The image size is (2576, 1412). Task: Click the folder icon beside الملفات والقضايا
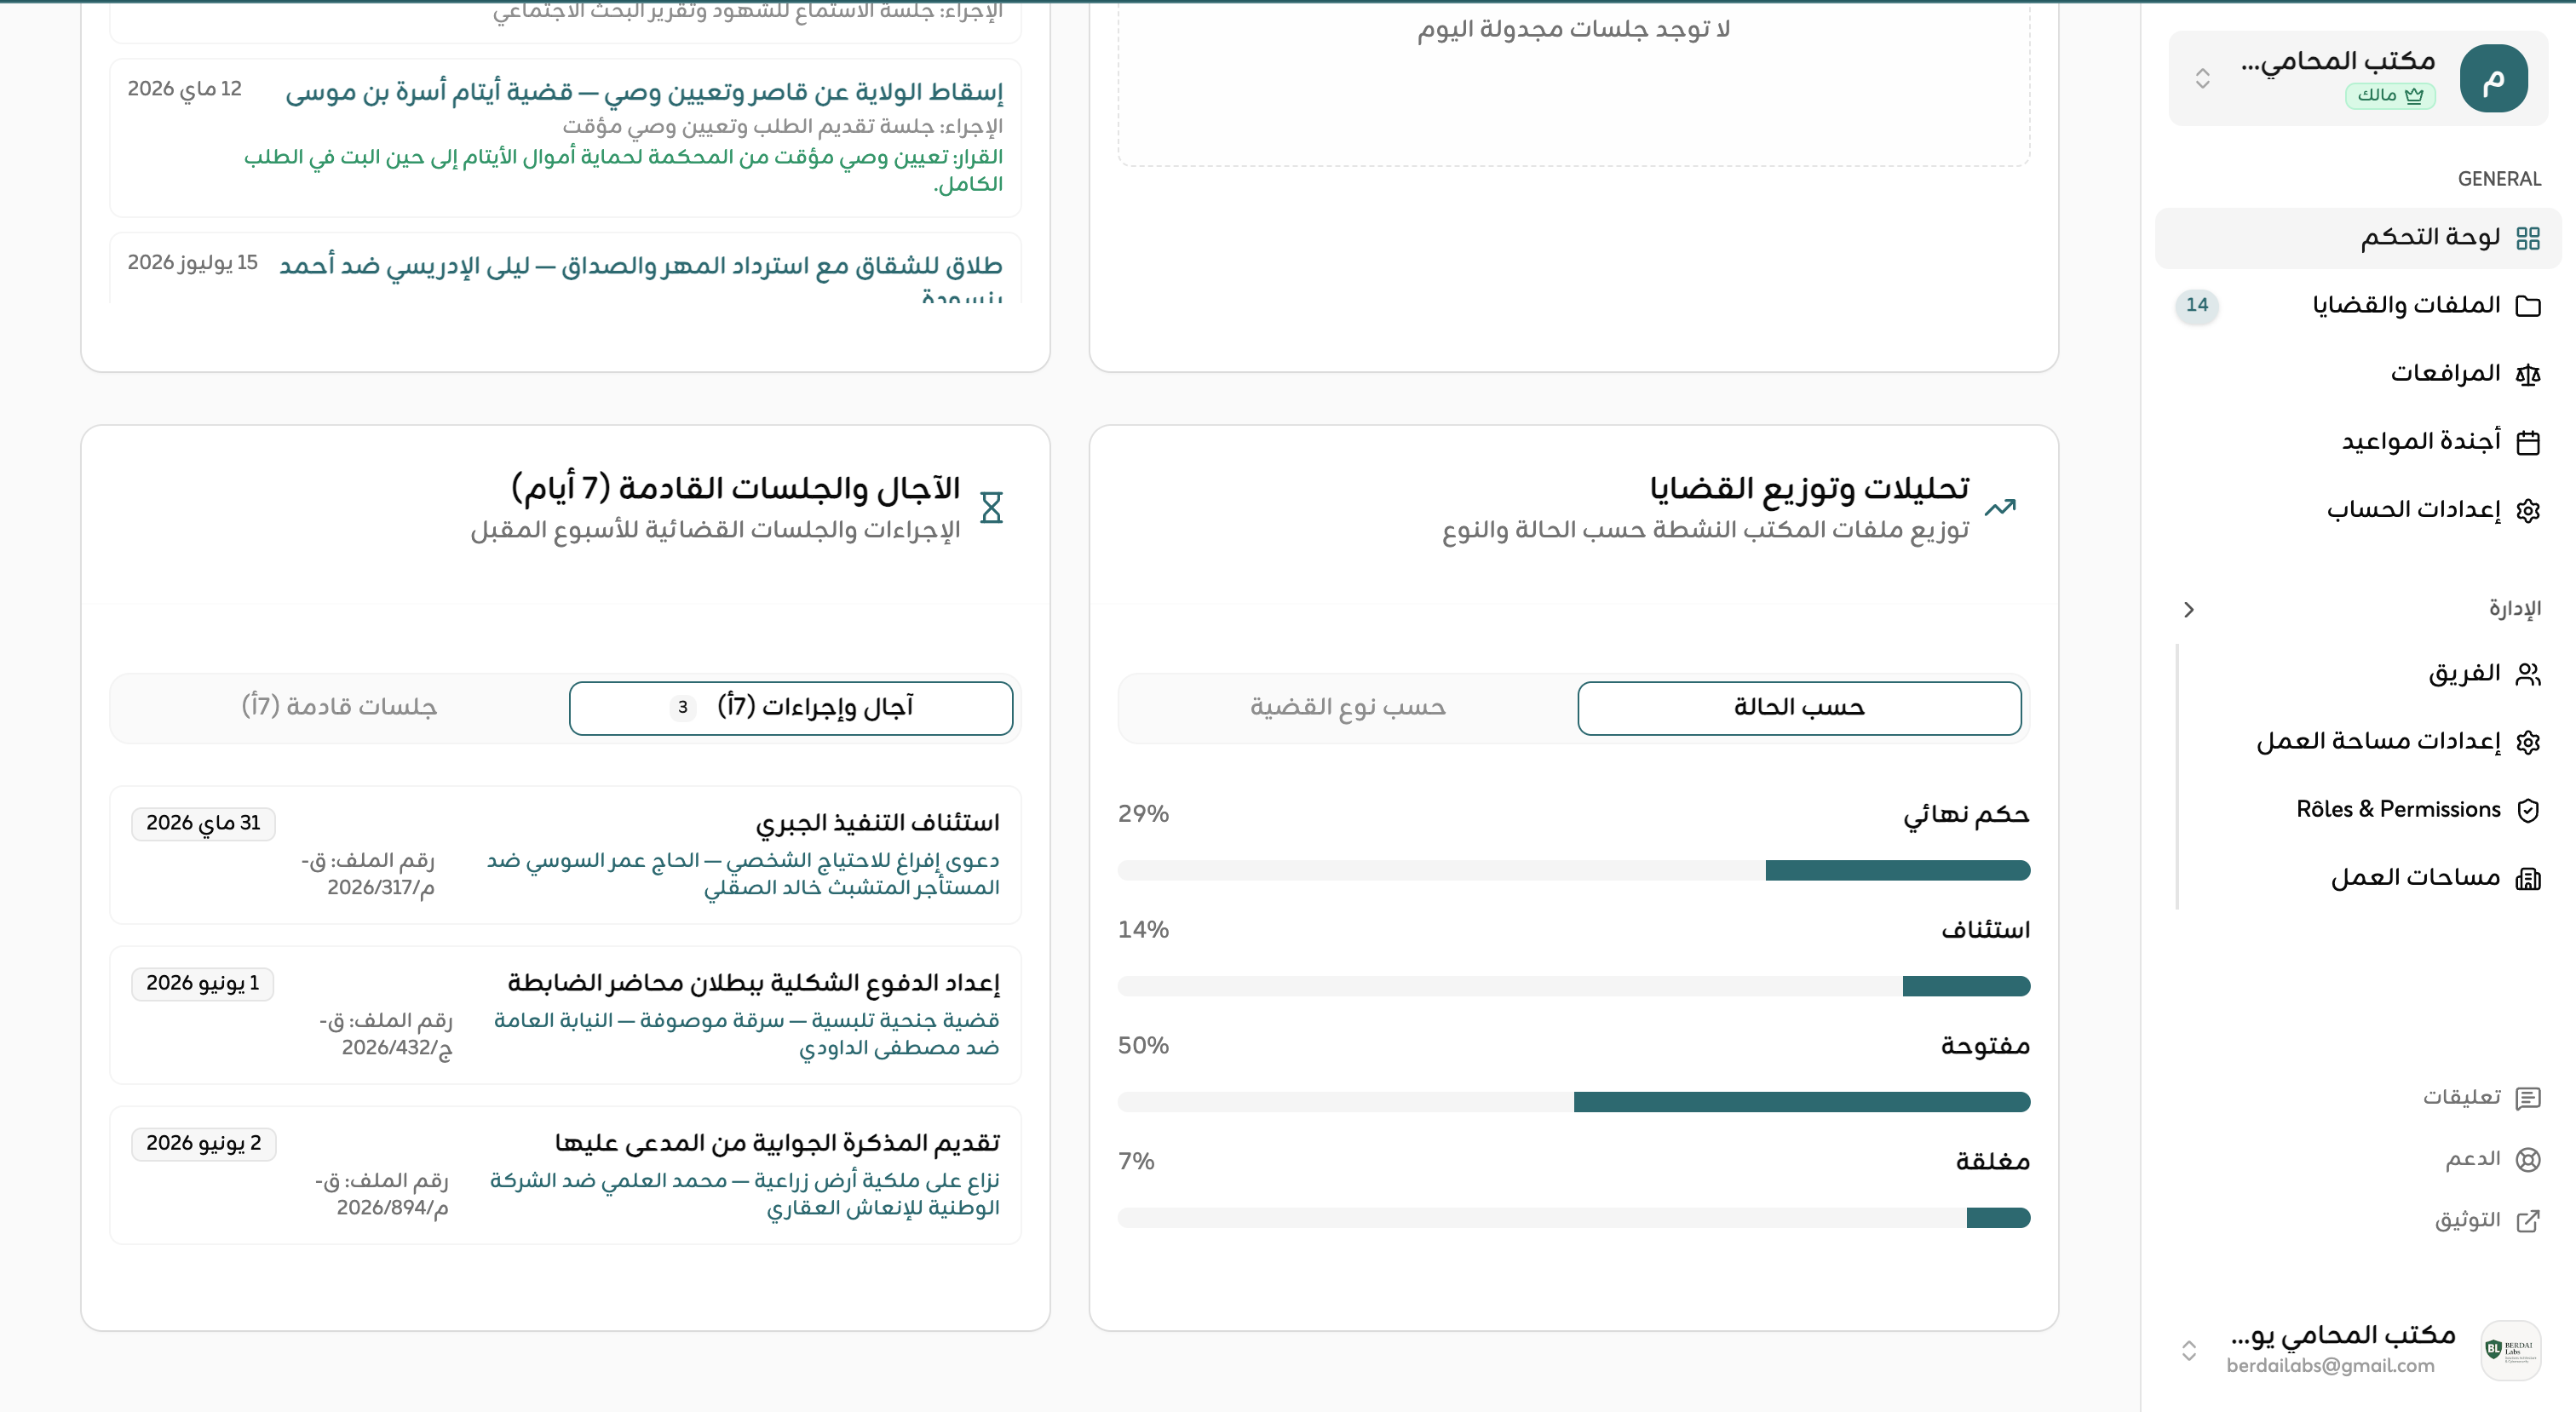2527,306
